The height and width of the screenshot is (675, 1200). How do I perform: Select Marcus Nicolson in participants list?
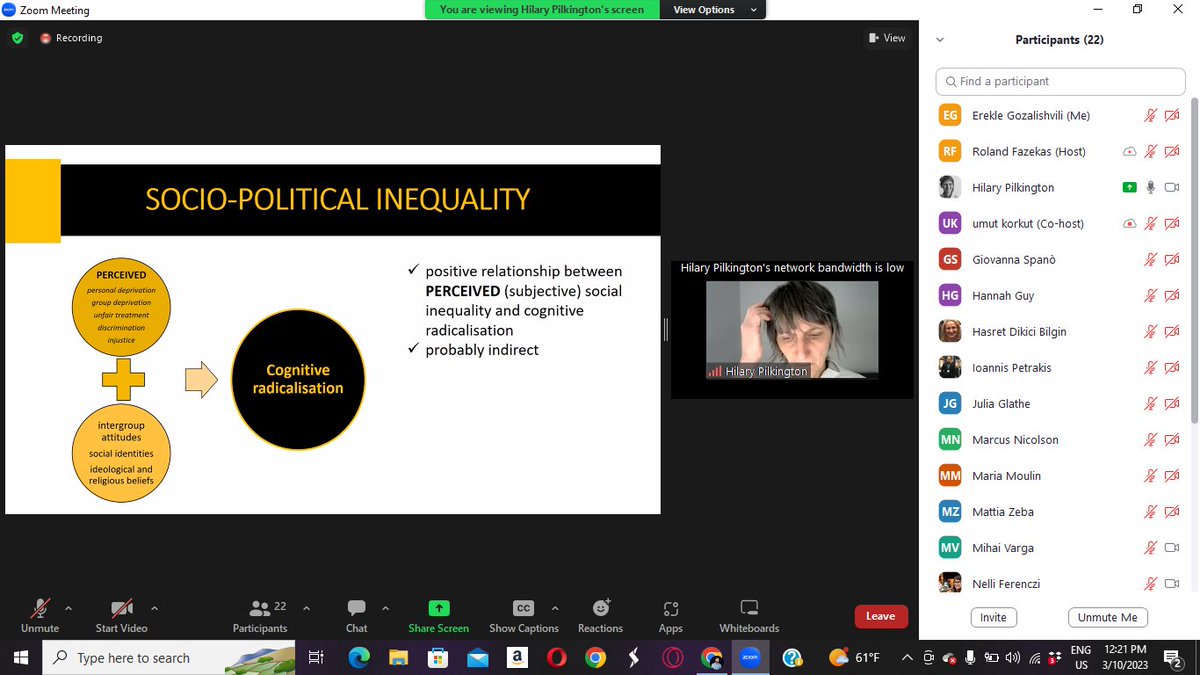[x=1060, y=439]
